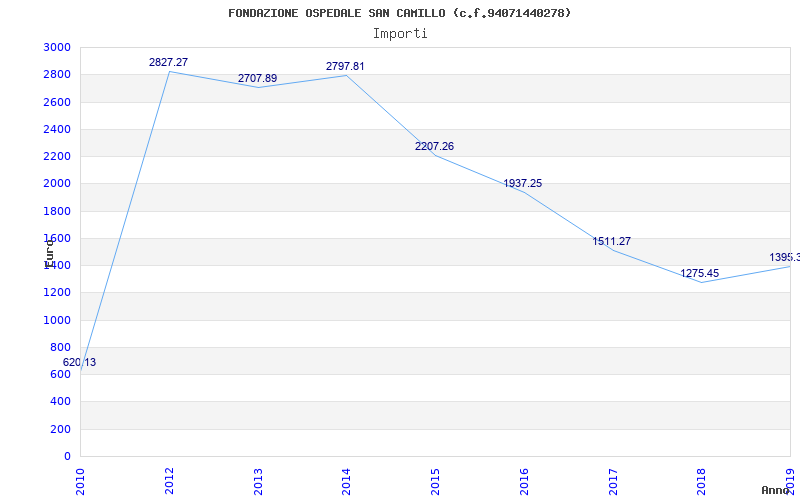Select the 2207.26 data label
The image size is (800, 500).
point(434,146)
